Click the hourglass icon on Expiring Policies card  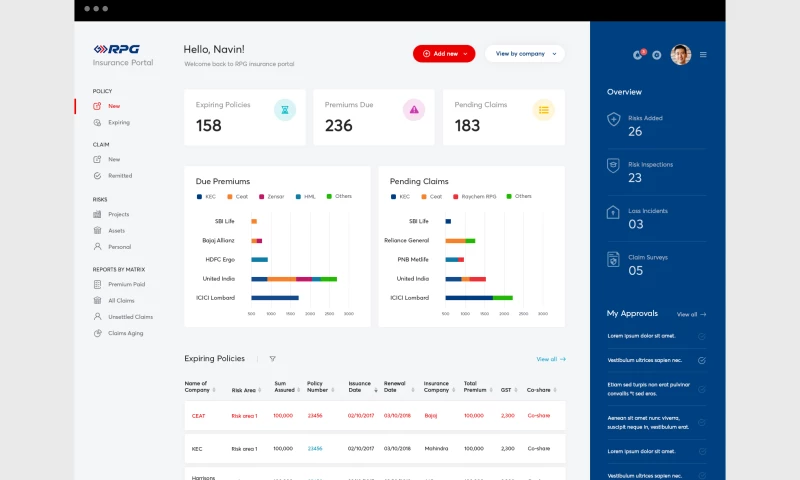coord(286,110)
